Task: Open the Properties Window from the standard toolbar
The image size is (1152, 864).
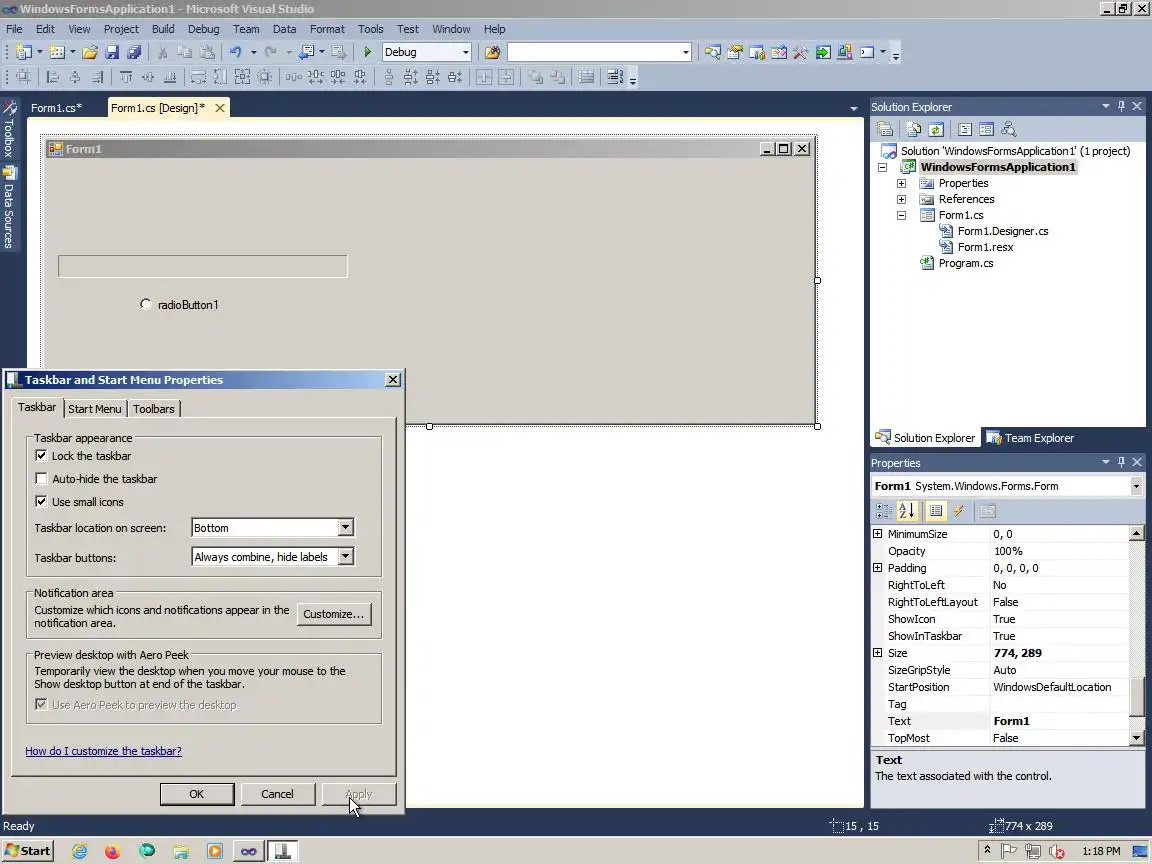Action: tap(735, 52)
